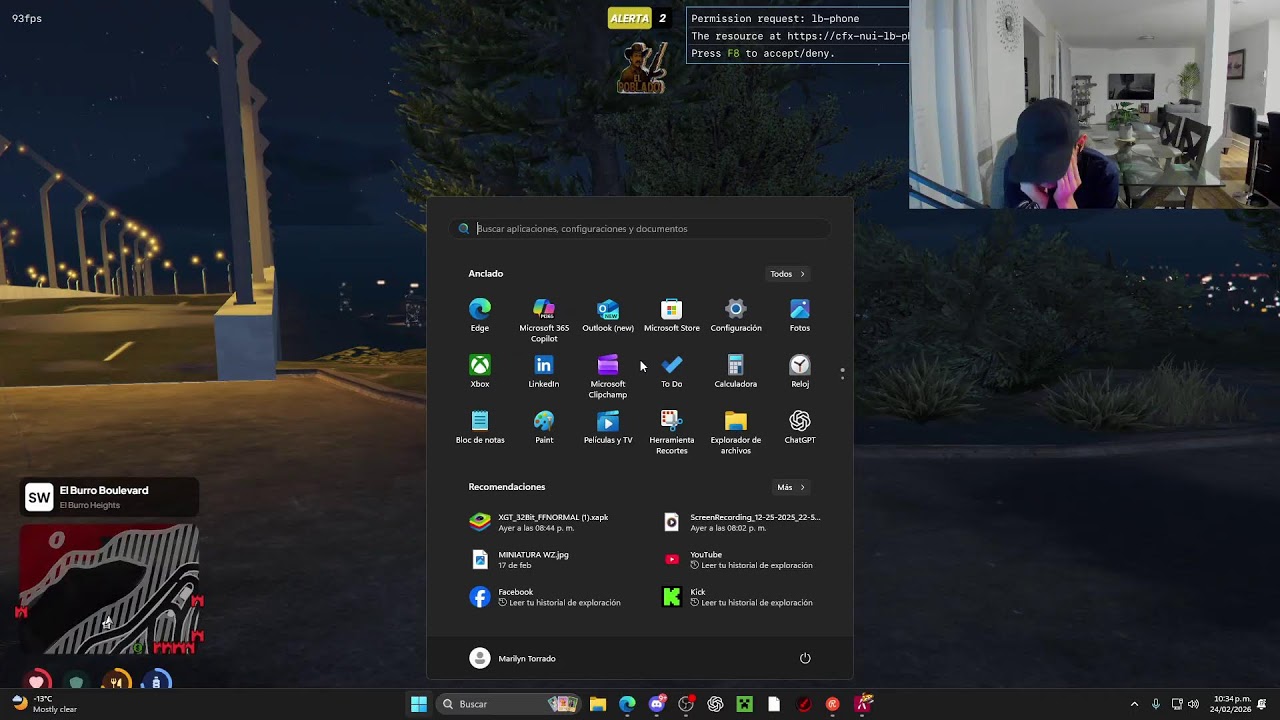Launch ChatGPT pinned app

(x=800, y=427)
